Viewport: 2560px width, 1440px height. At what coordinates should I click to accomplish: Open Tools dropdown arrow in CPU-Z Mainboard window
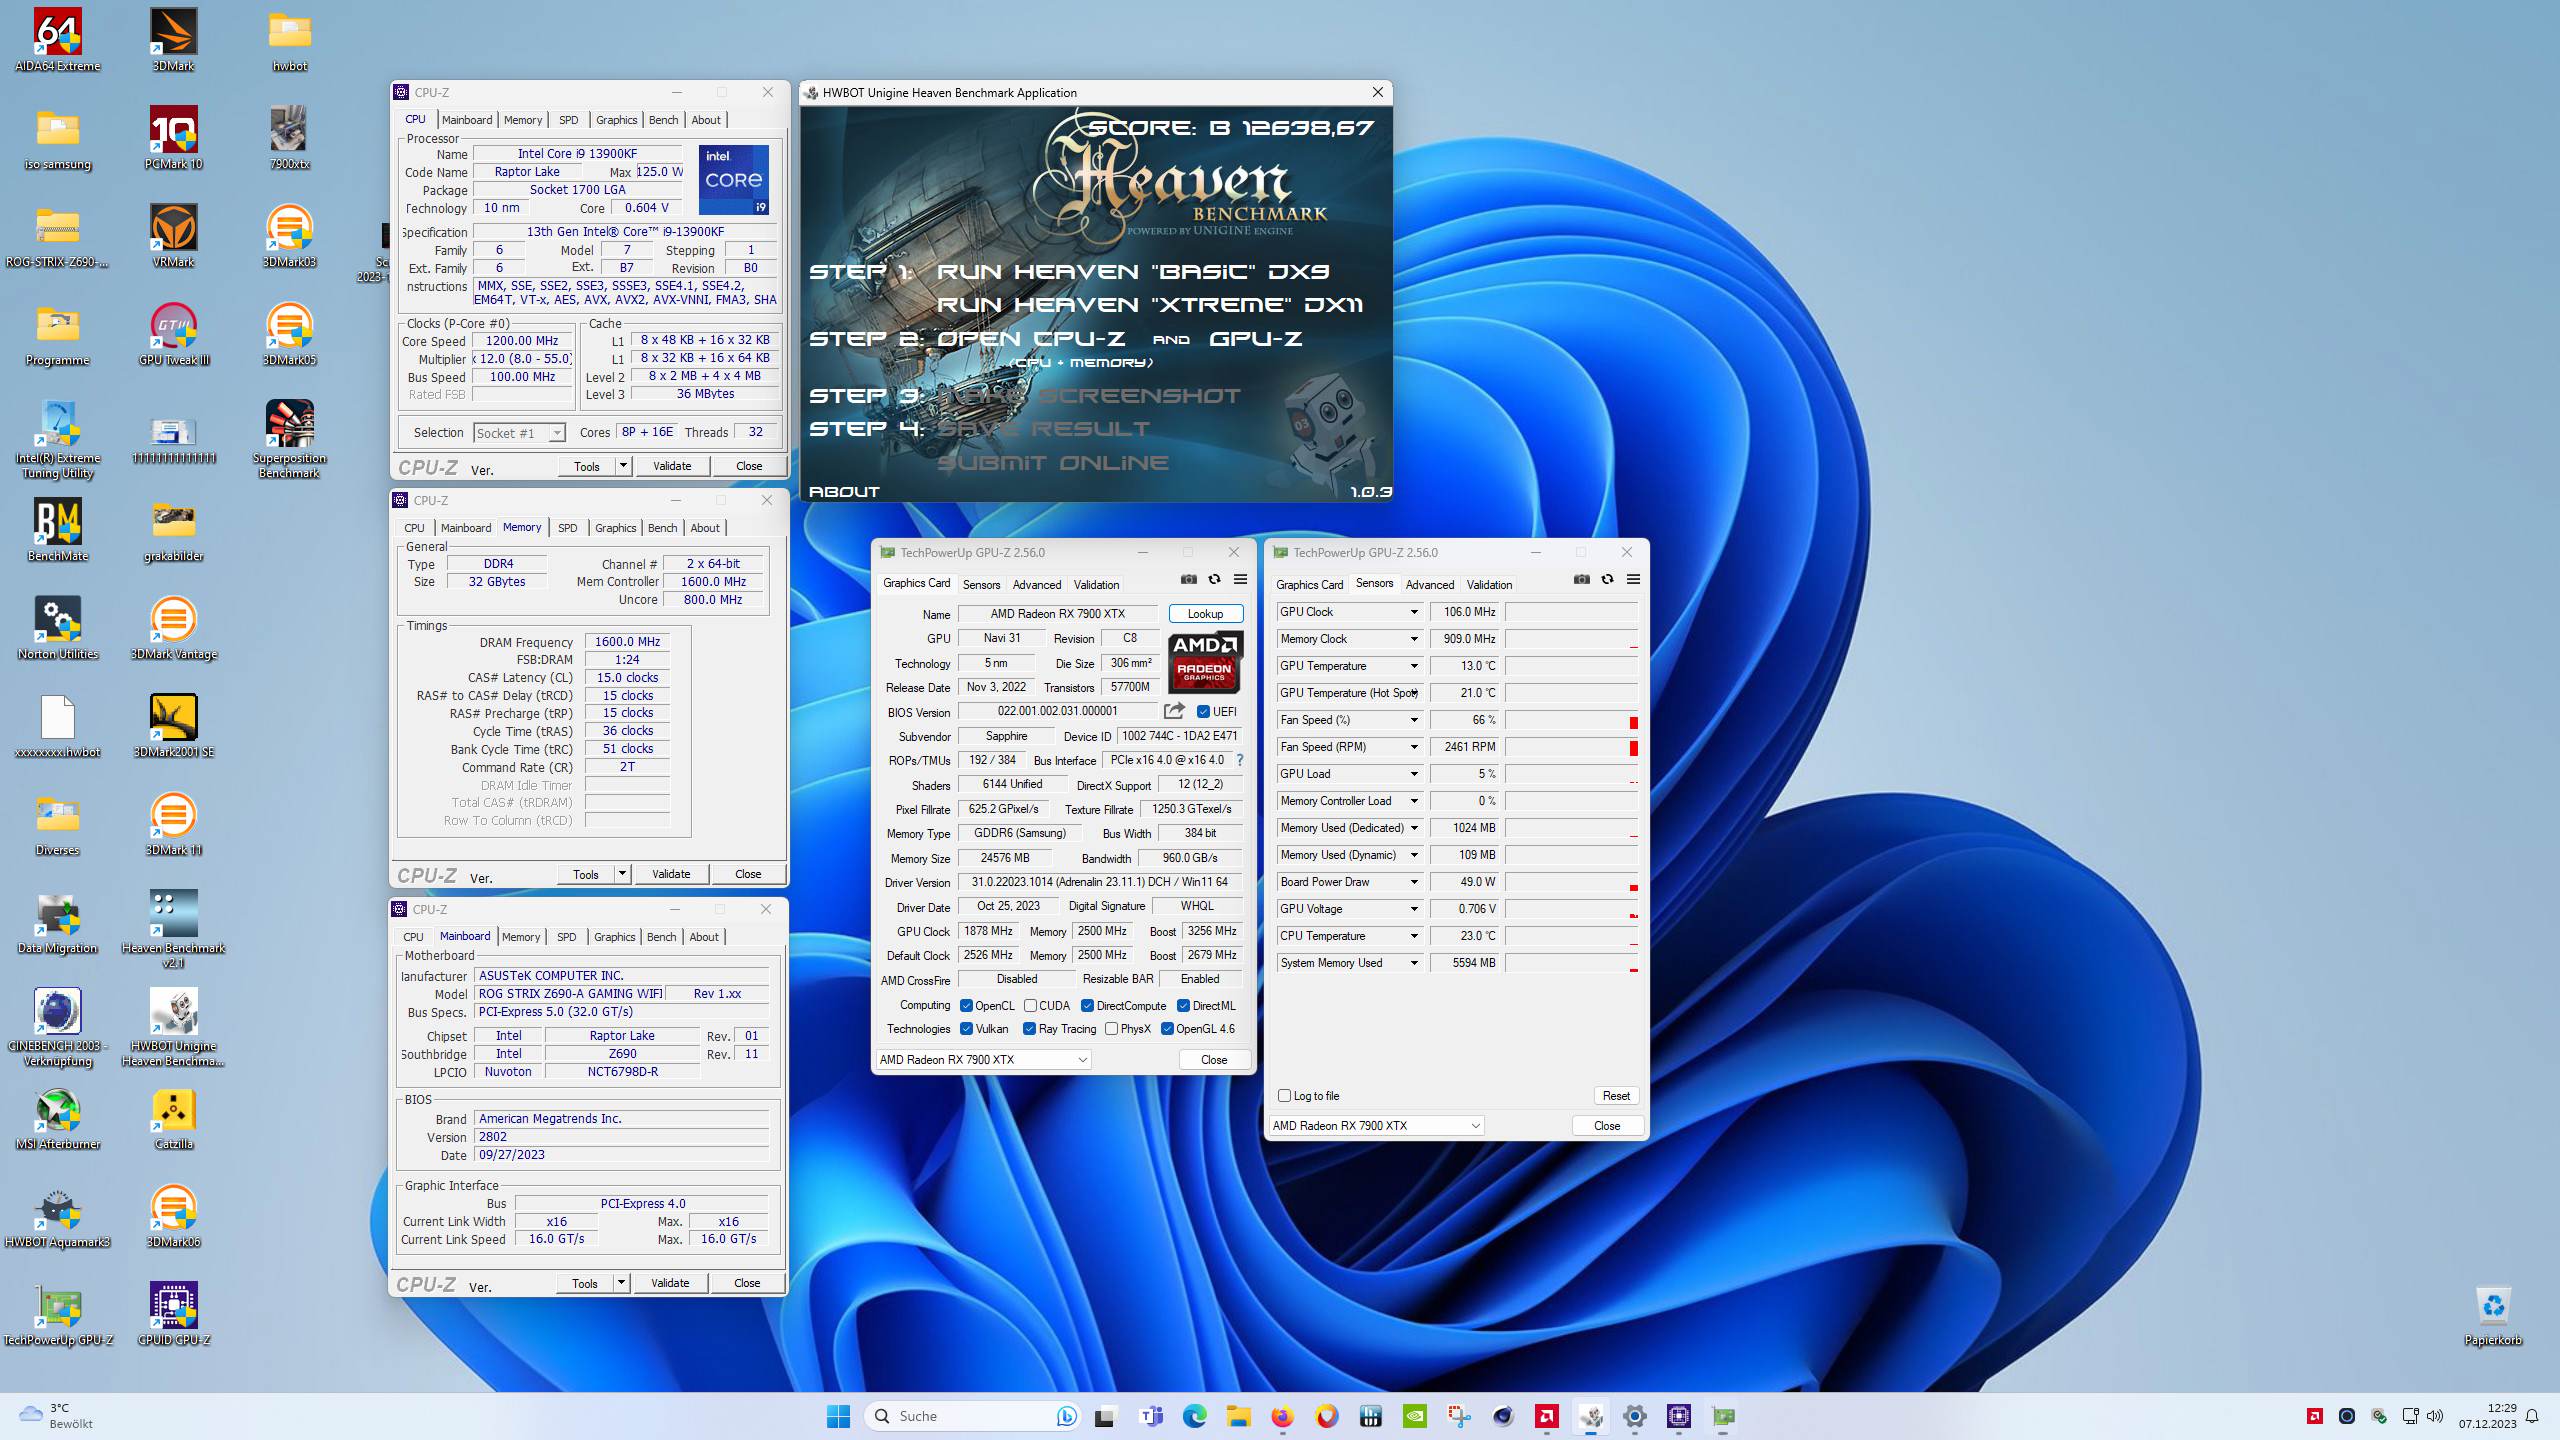click(x=621, y=1283)
